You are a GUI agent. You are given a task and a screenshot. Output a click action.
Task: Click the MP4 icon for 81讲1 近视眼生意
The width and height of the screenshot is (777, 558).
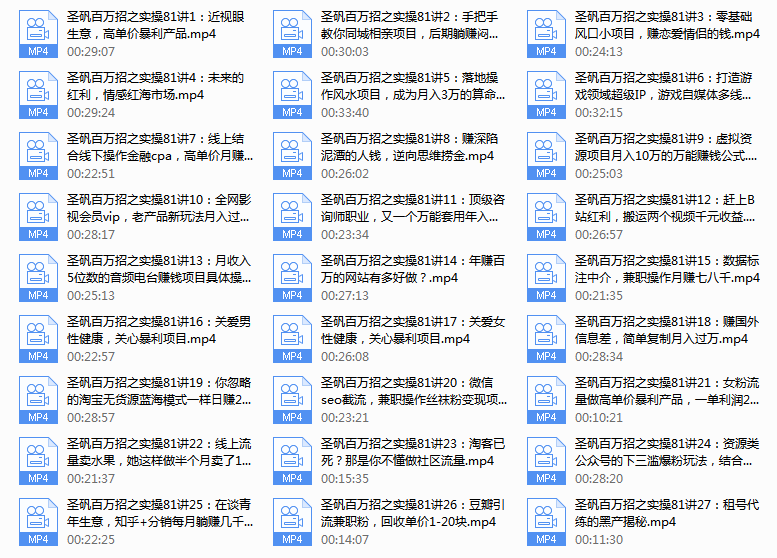[x=38, y=36]
